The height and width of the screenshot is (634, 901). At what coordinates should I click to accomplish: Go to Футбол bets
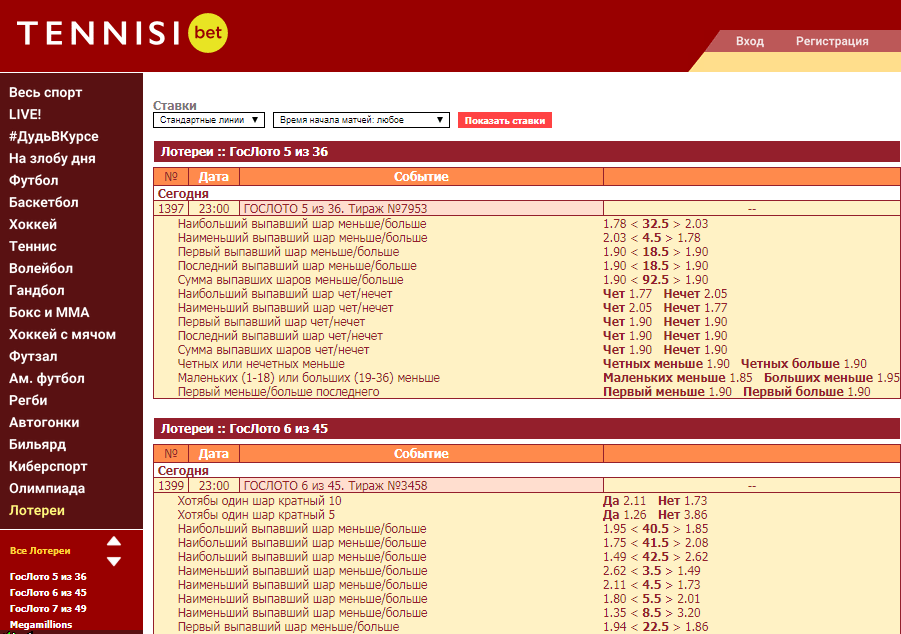33,180
